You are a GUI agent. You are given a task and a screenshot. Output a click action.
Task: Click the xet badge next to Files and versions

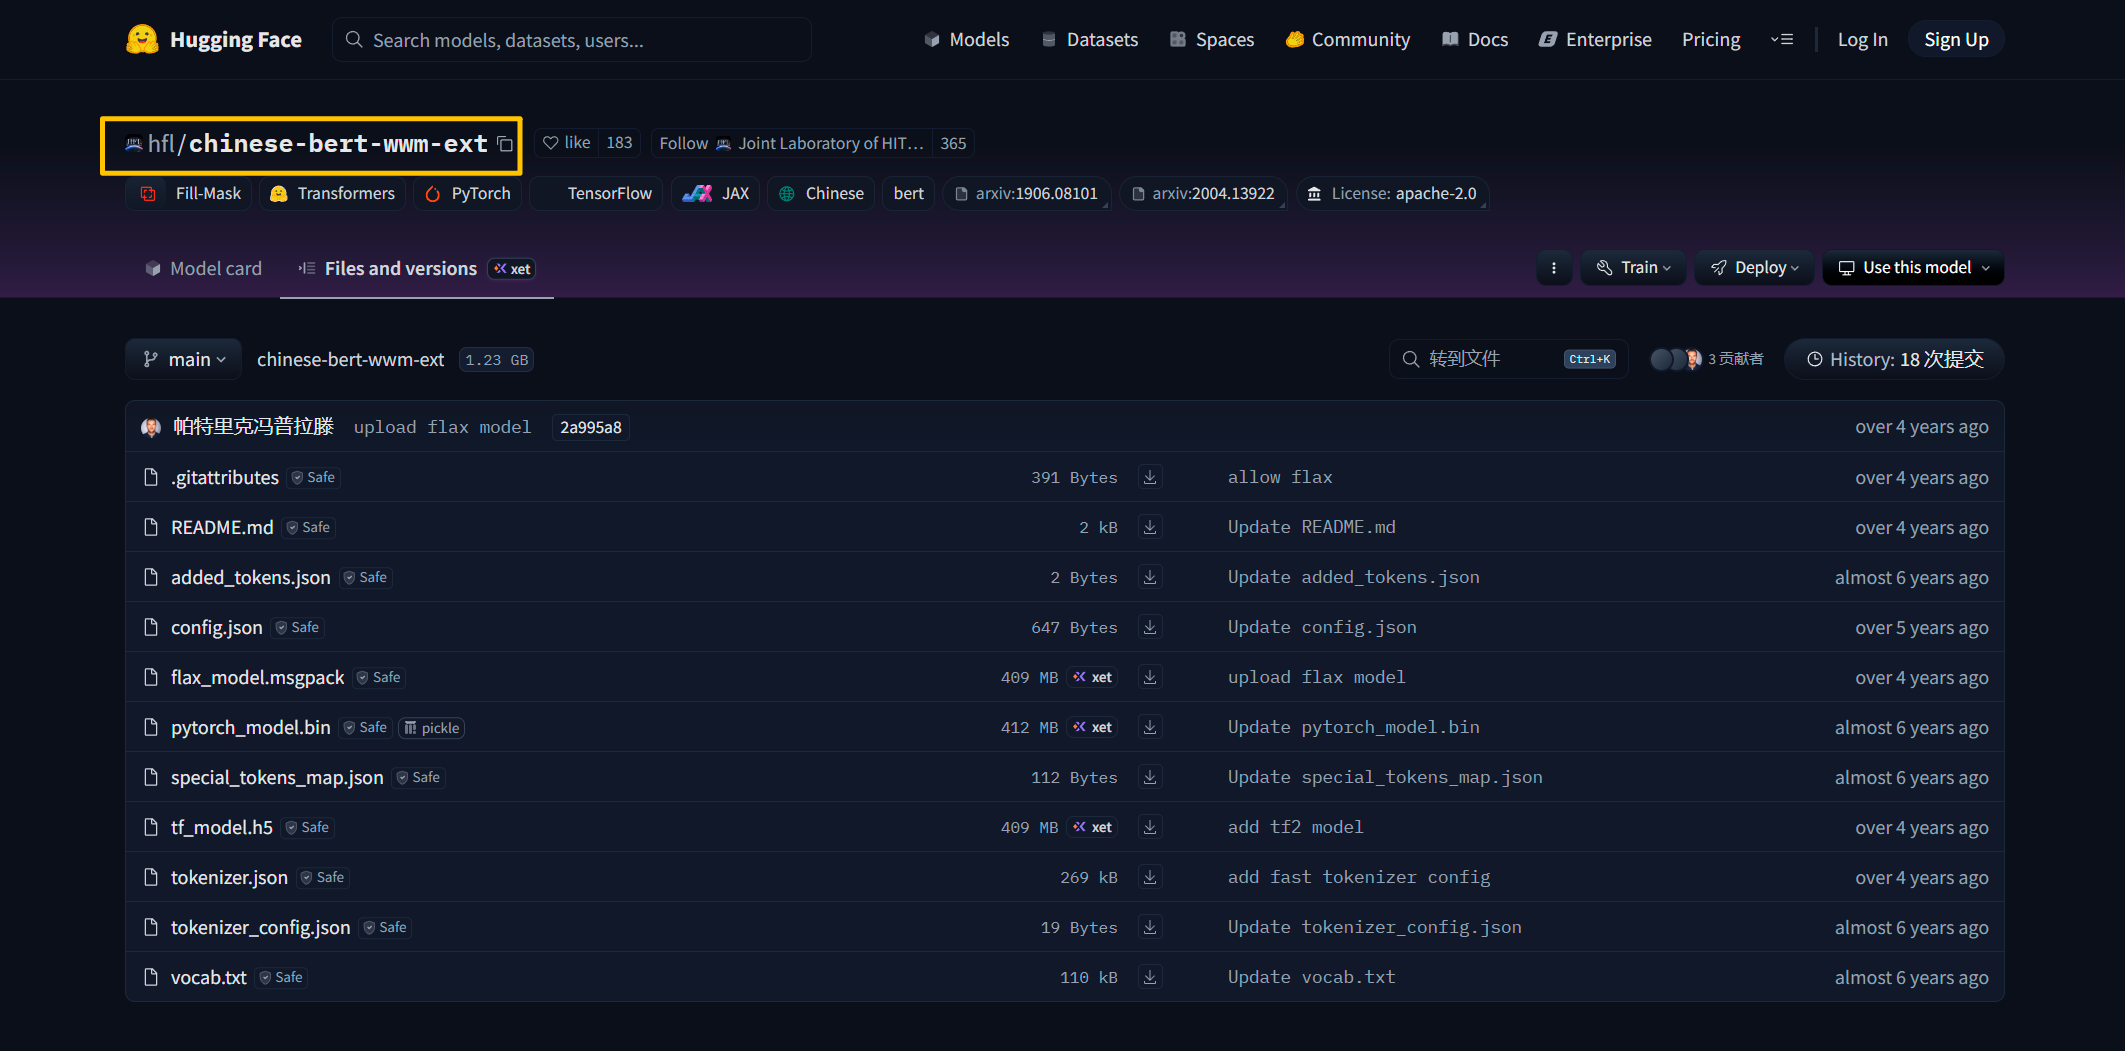512,269
